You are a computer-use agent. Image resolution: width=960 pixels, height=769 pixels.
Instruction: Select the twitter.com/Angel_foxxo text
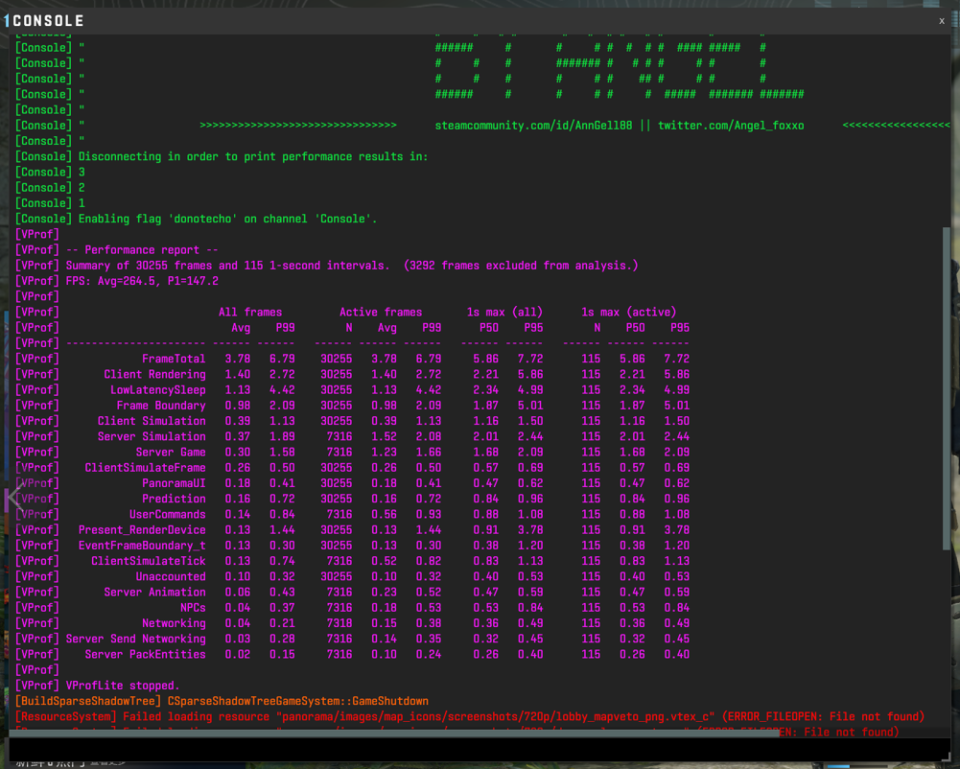click(x=731, y=126)
